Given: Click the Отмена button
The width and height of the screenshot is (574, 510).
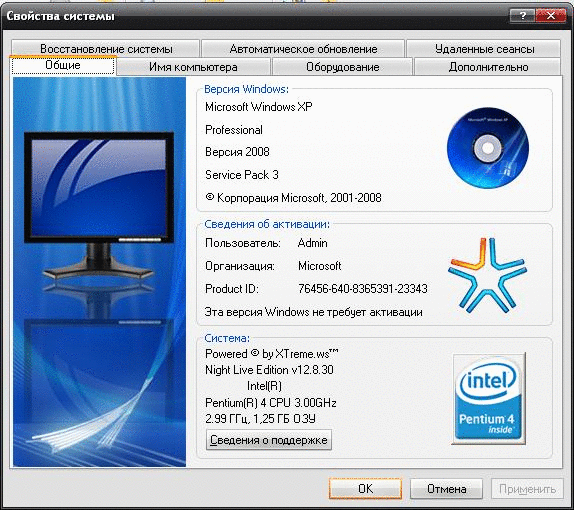Looking at the screenshot, I should 446,489.
